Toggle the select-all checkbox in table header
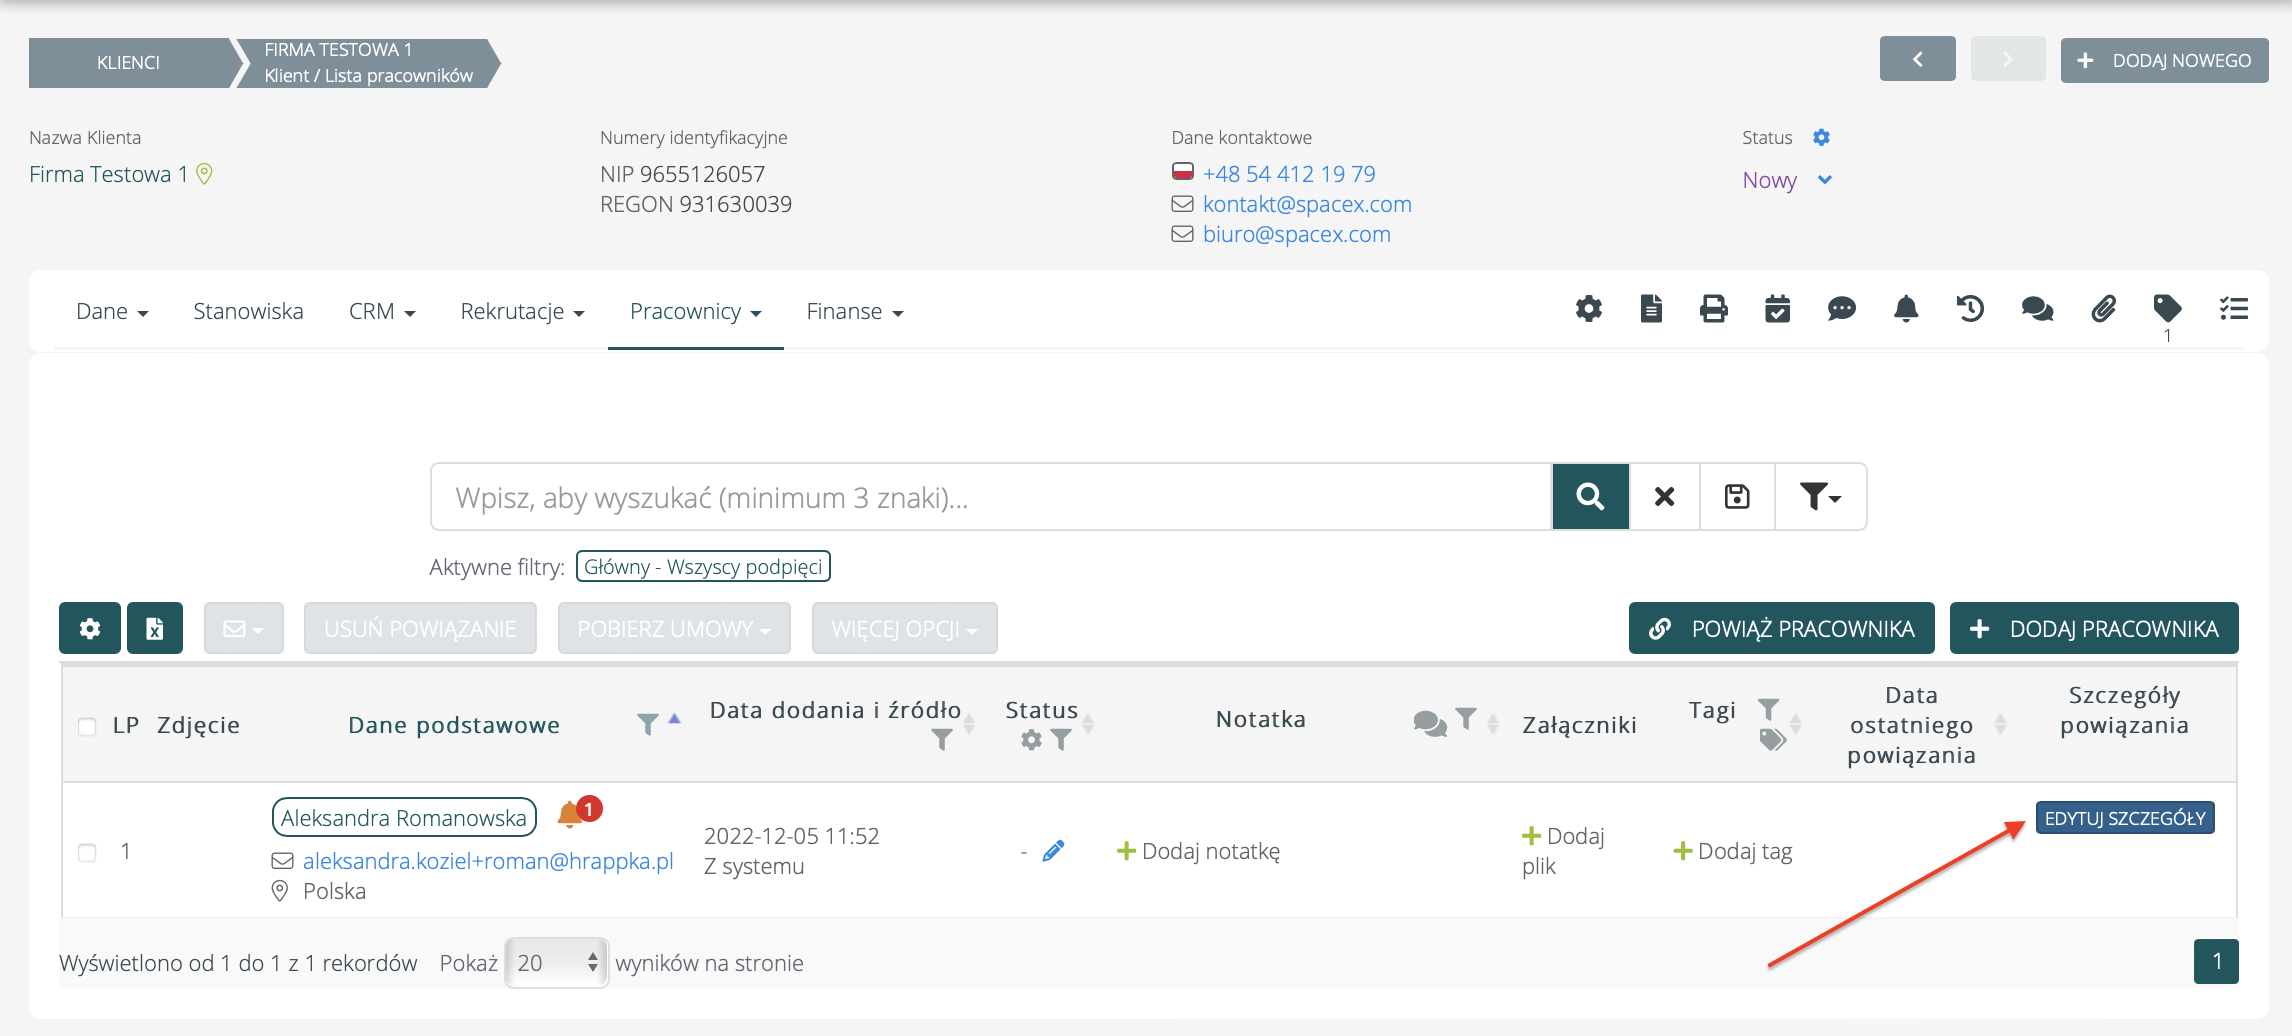The height and width of the screenshot is (1036, 2292). point(88,726)
